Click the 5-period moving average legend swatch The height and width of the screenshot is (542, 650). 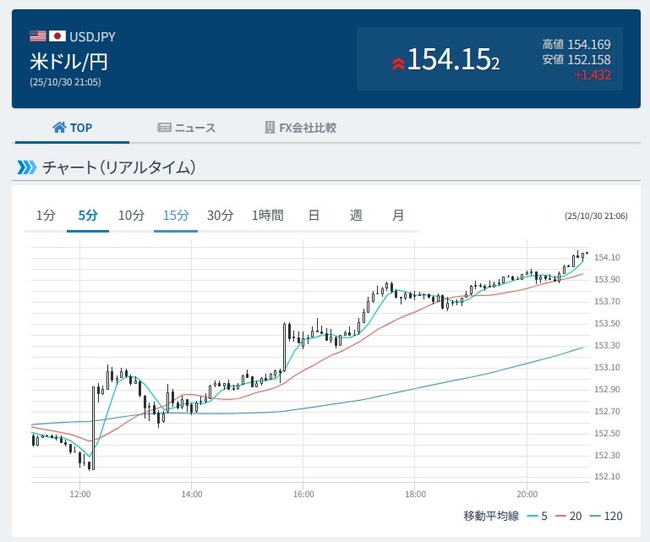(530, 516)
